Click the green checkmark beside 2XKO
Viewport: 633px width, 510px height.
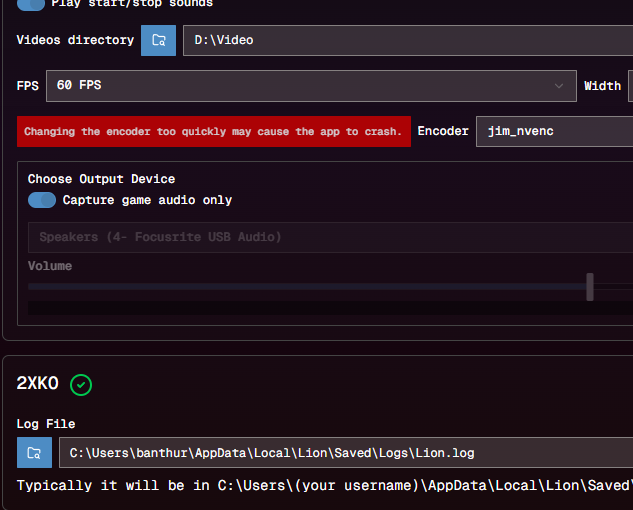tap(81, 384)
